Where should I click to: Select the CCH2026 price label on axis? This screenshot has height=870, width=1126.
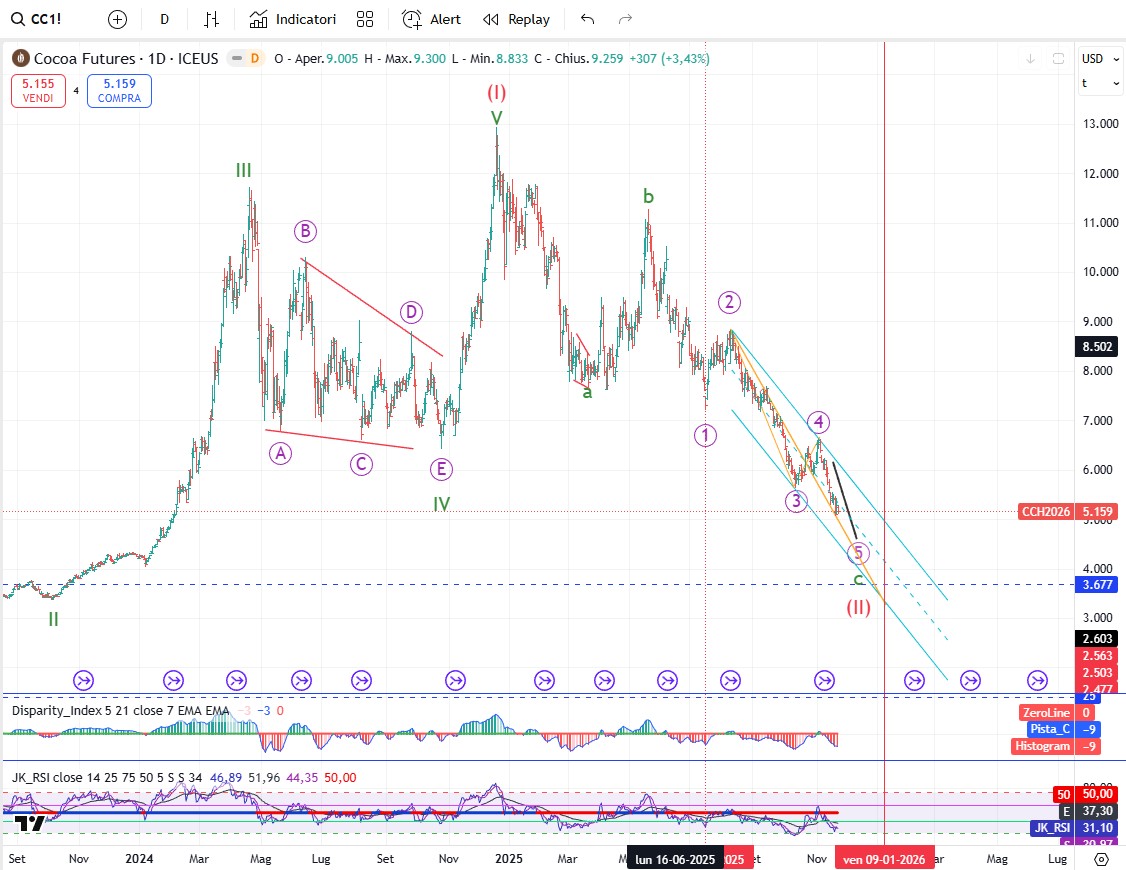click(x=1045, y=512)
